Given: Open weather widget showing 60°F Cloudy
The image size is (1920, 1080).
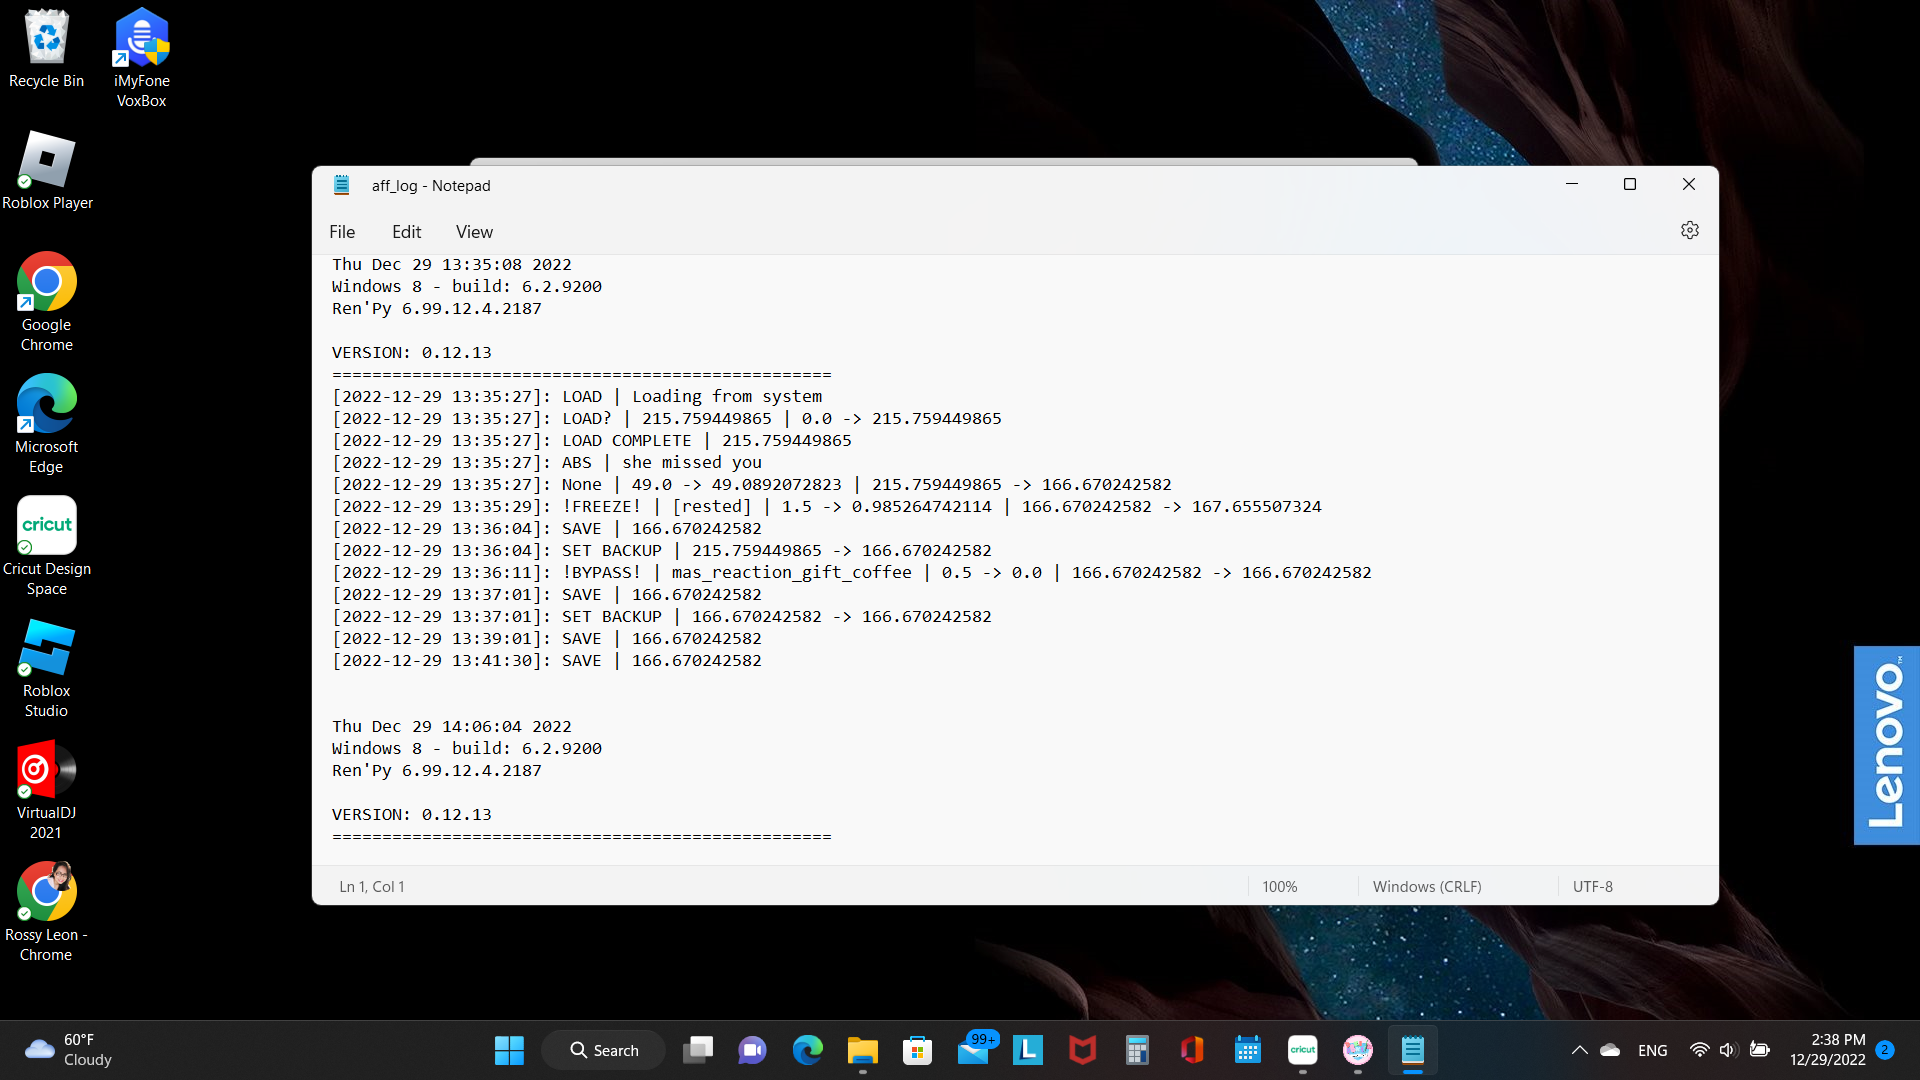Looking at the screenshot, I should coord(68,1050).
